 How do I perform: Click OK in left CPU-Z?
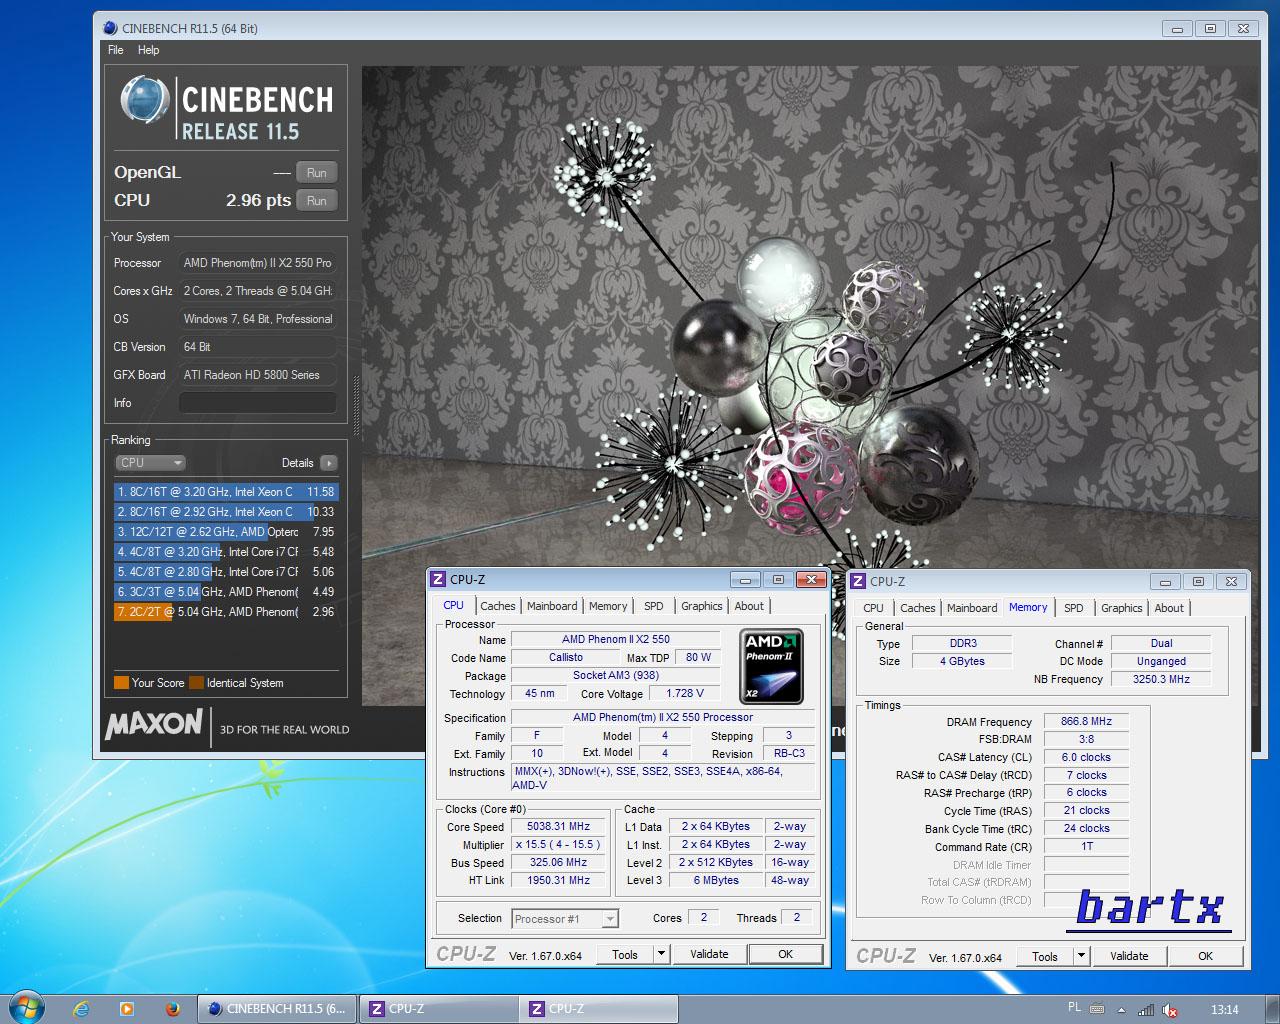click(x=785, y=954)
